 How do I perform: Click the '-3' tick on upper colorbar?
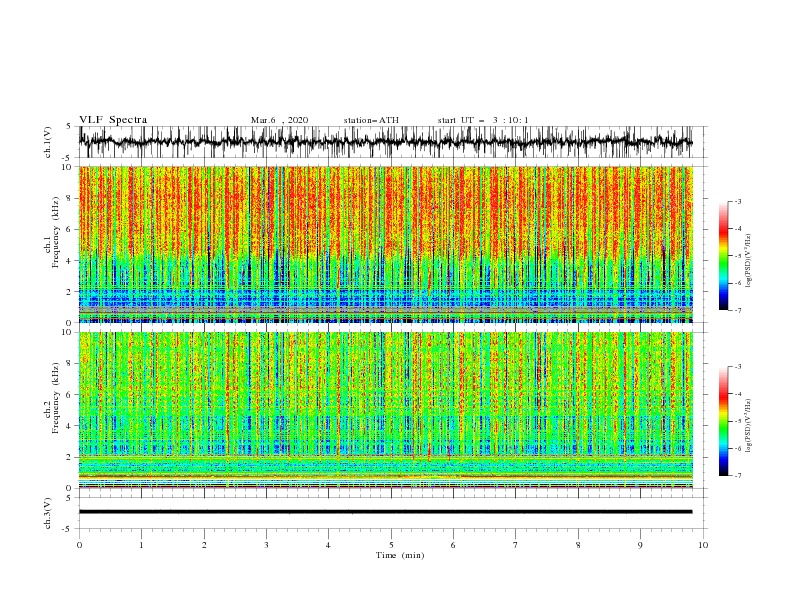pyautogui.click(x=738, y=201)
